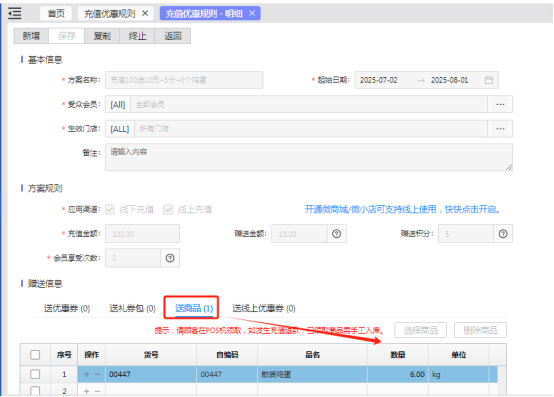Click the 保存 toolbar button
Image resolution: width=554 pixels, height=397 pixels.
point(66,36)
